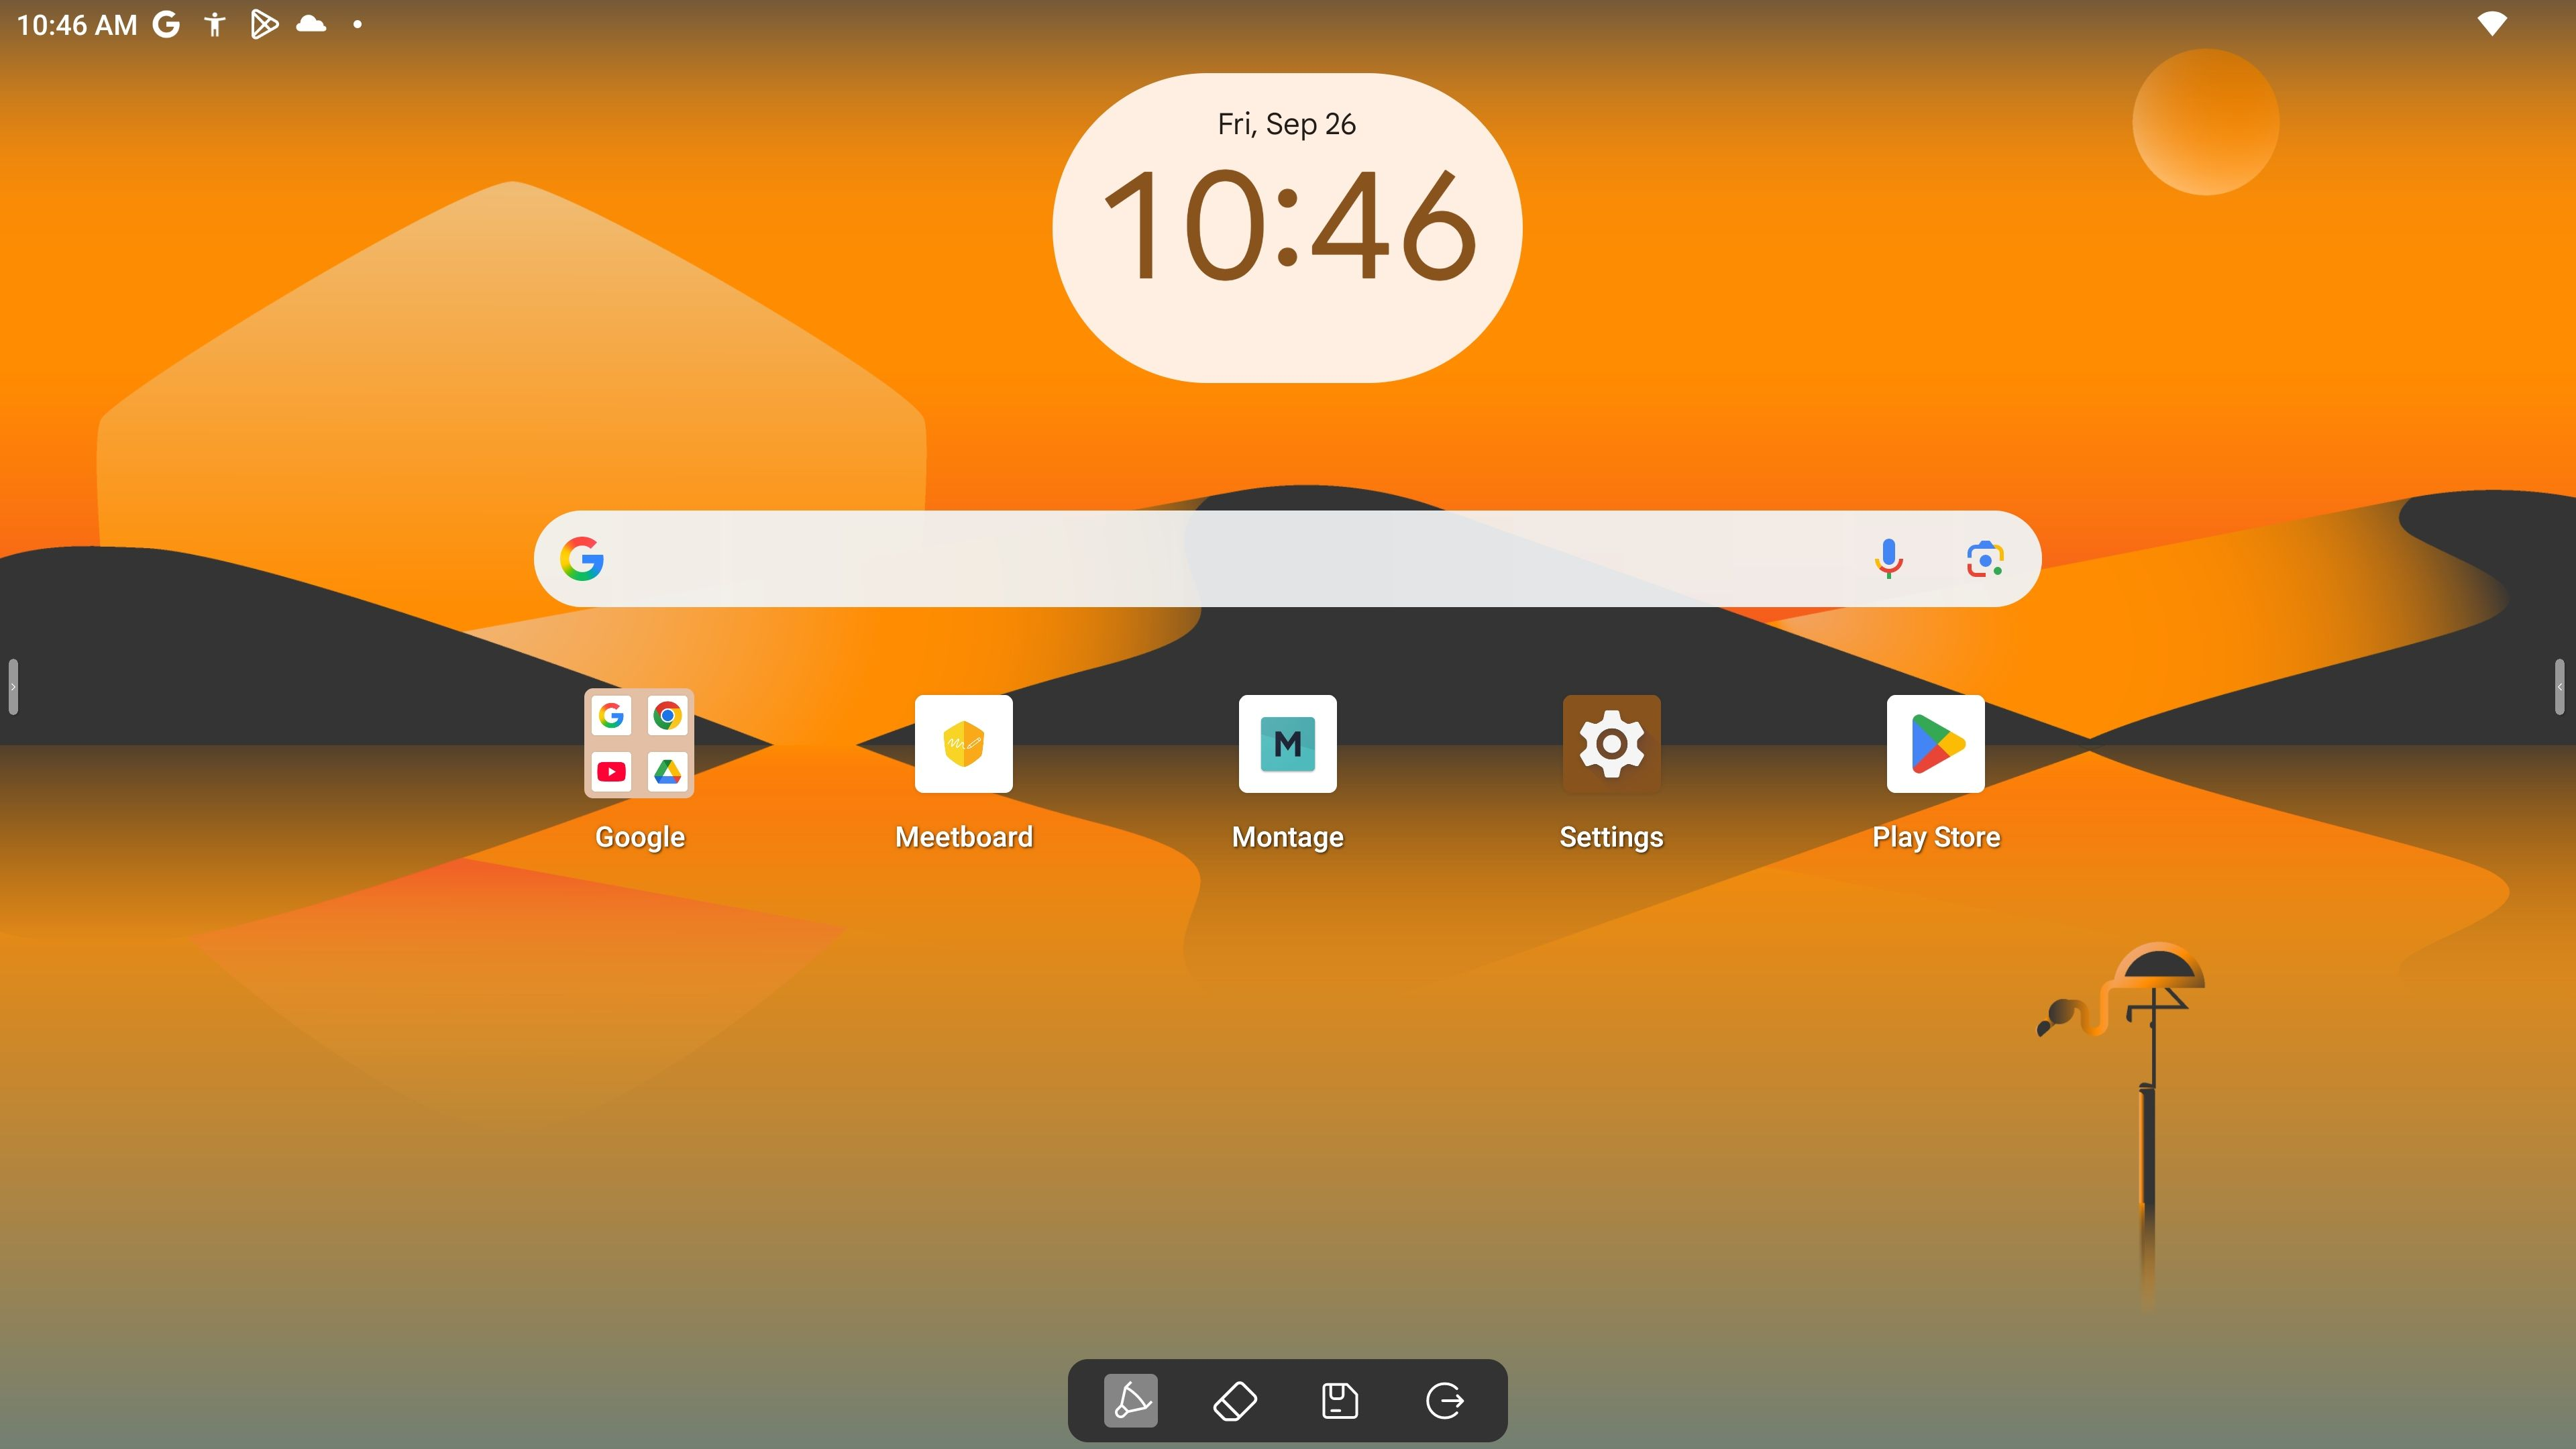Open the Google apps folder

(x=639, y=744)
